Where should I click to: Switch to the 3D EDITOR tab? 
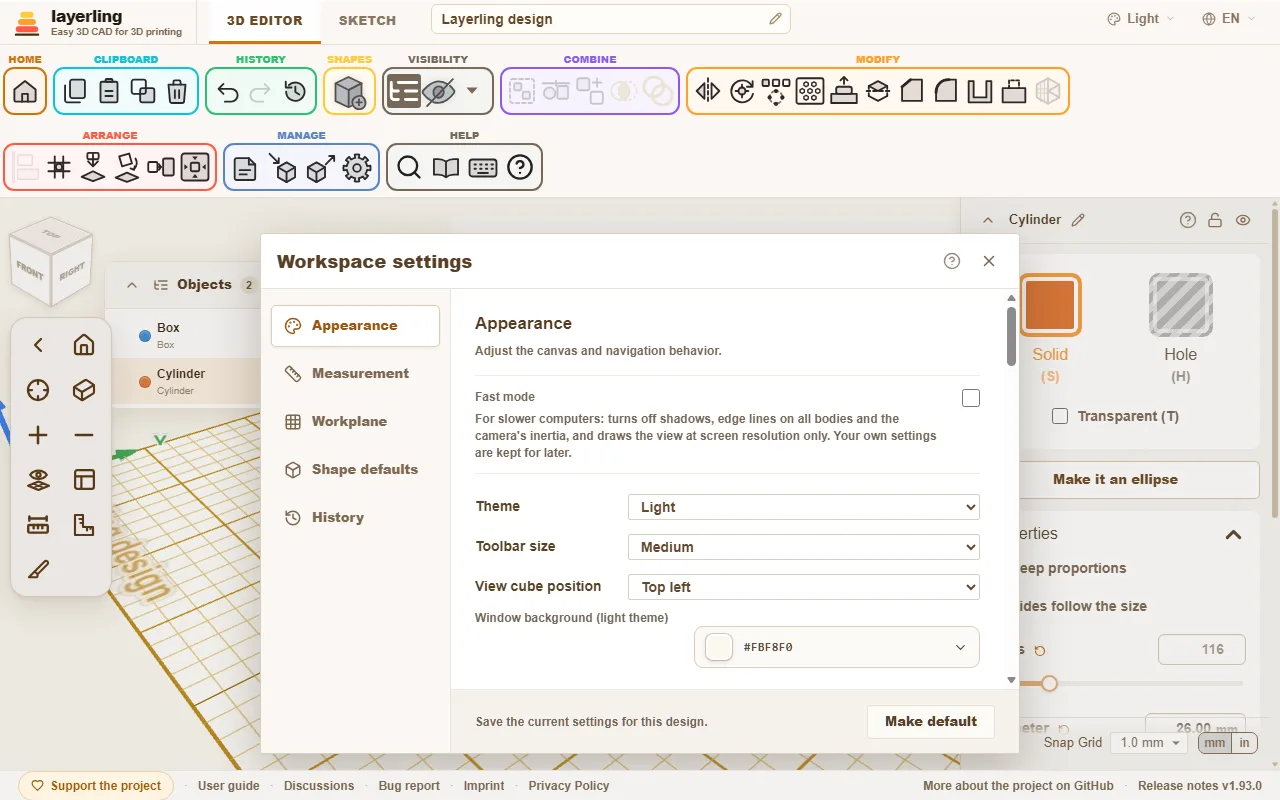[263, 20]
